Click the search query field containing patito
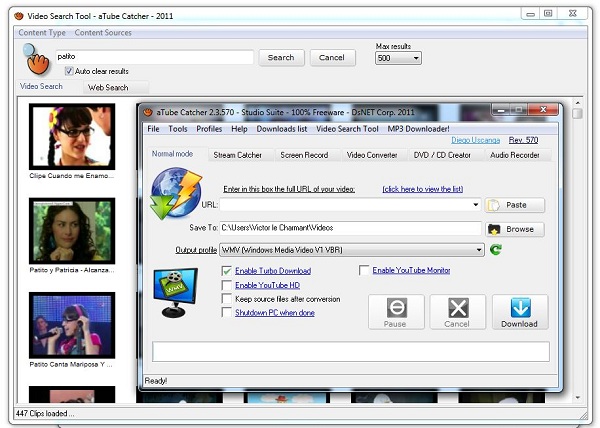Screen dimensions: 600x428 tap(155, 57)
